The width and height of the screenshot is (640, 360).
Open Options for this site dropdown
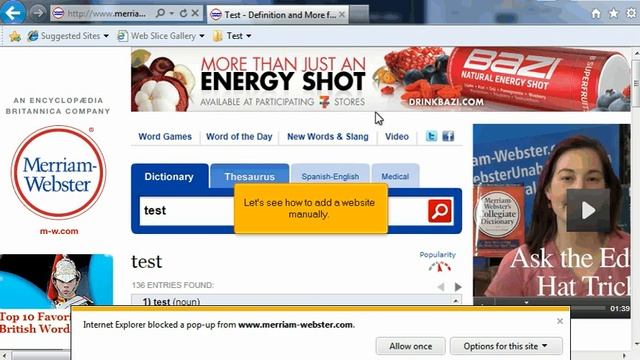506,346
